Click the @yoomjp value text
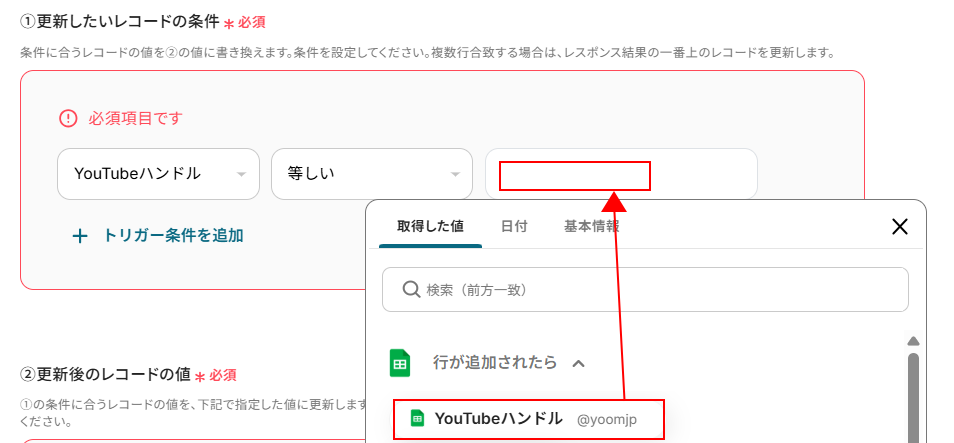The image size is (954, 443). coord(607,419)
